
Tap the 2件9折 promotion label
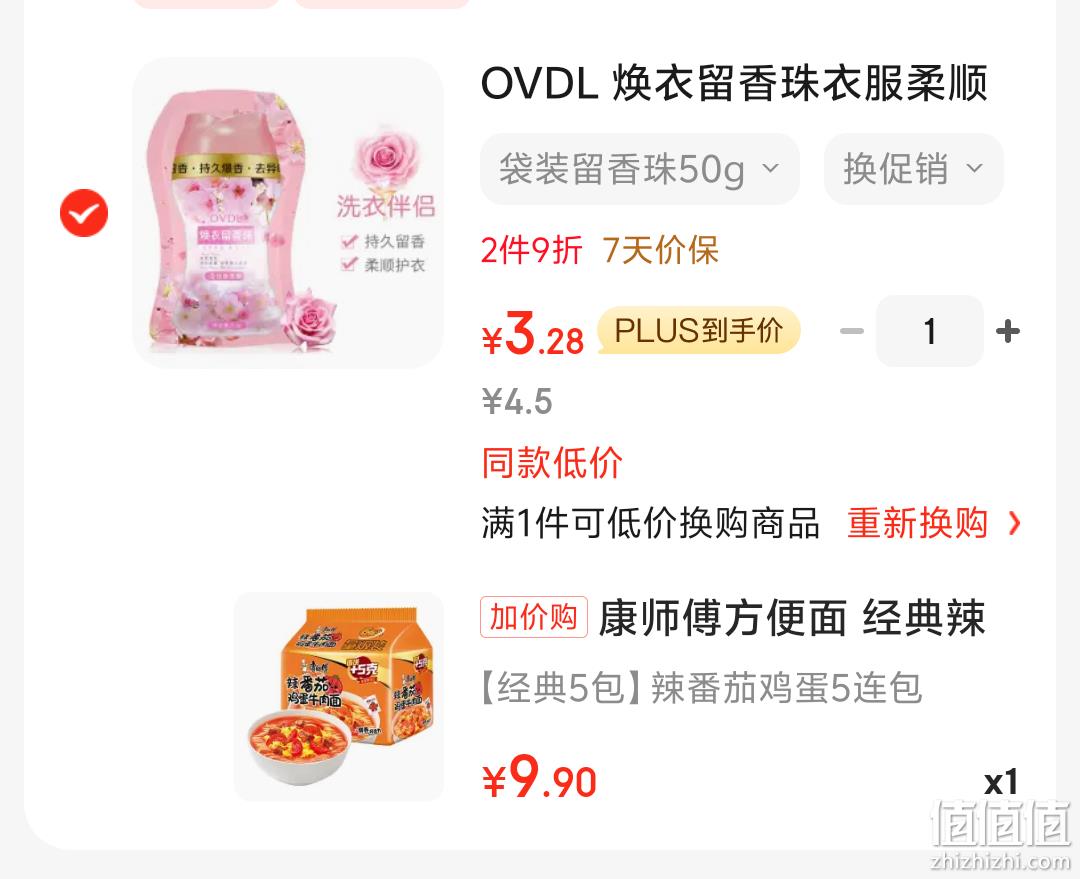[x=532, y=250]
